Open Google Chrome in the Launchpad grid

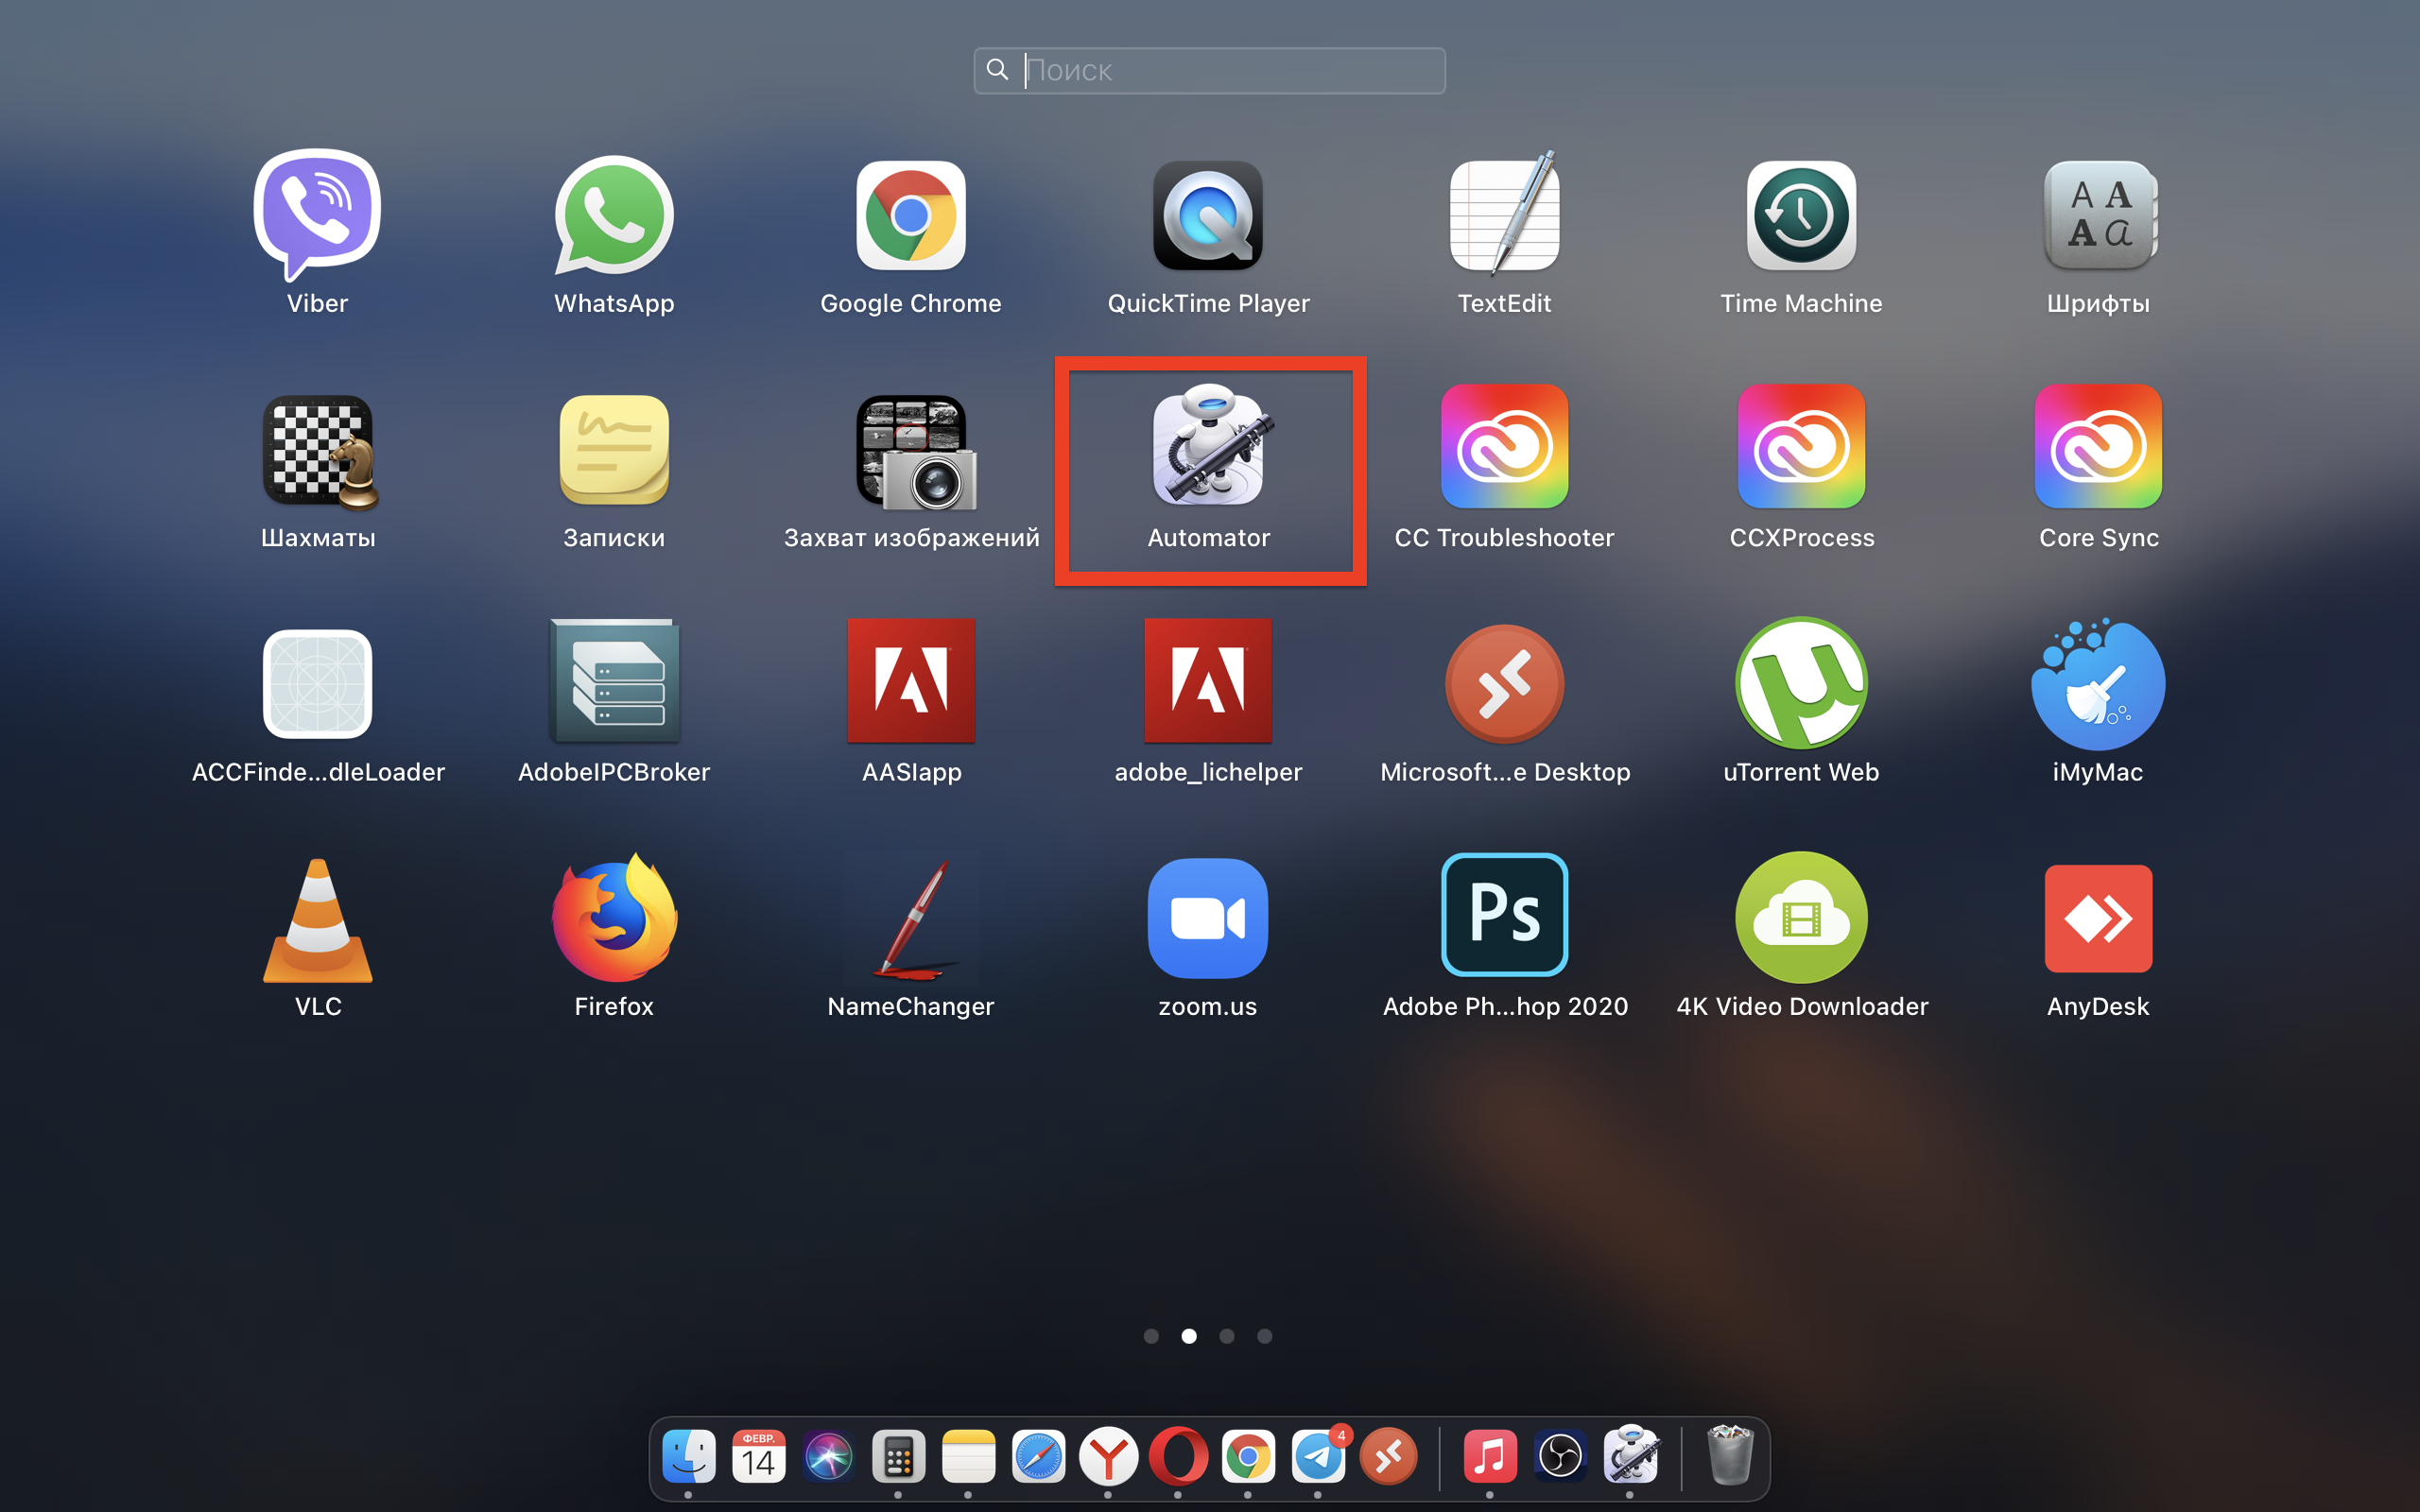click(x=910, y=215)
